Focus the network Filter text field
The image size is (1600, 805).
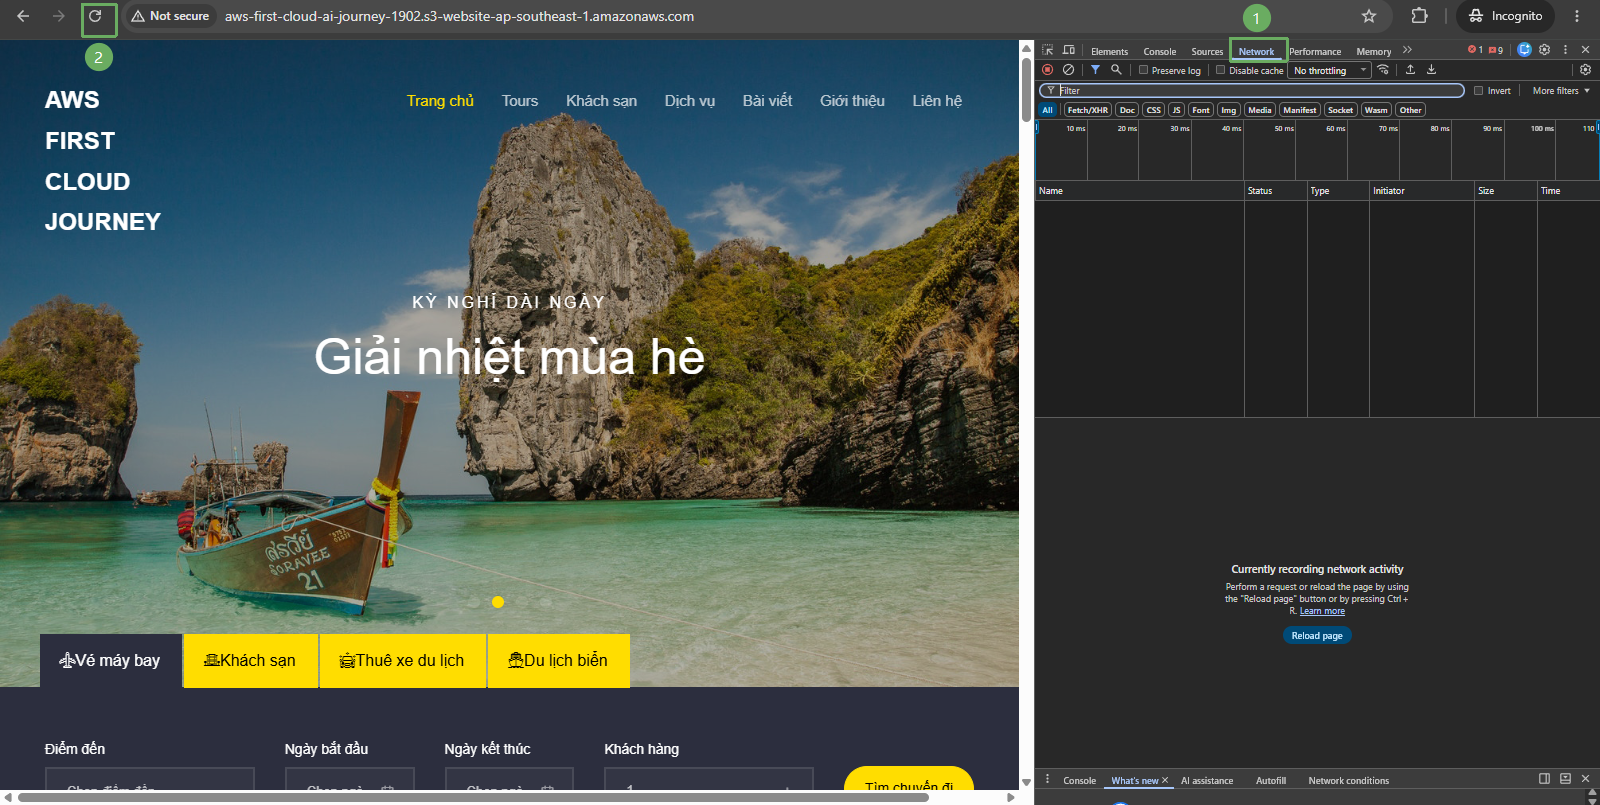click(x=1252, y=90)
